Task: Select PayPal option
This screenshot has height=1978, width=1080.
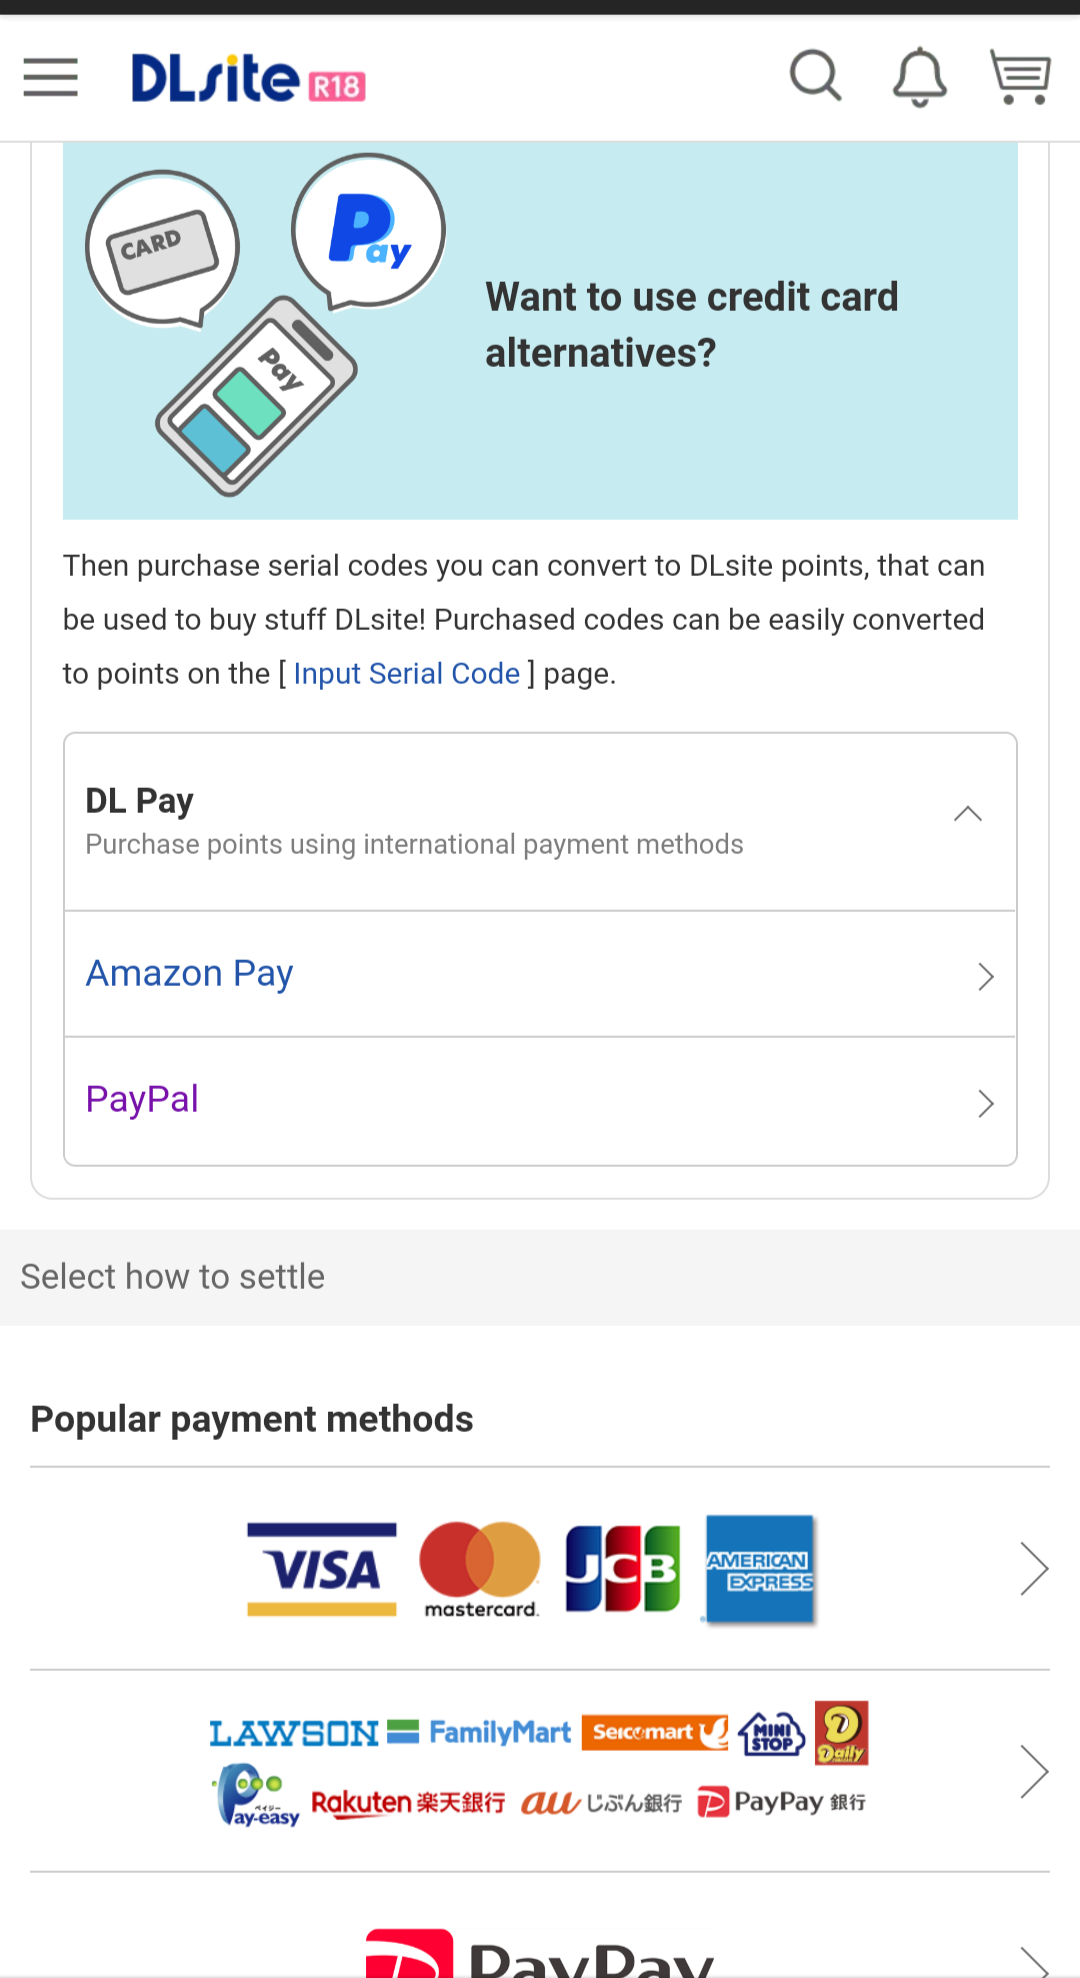Action: coord(142,1099)
